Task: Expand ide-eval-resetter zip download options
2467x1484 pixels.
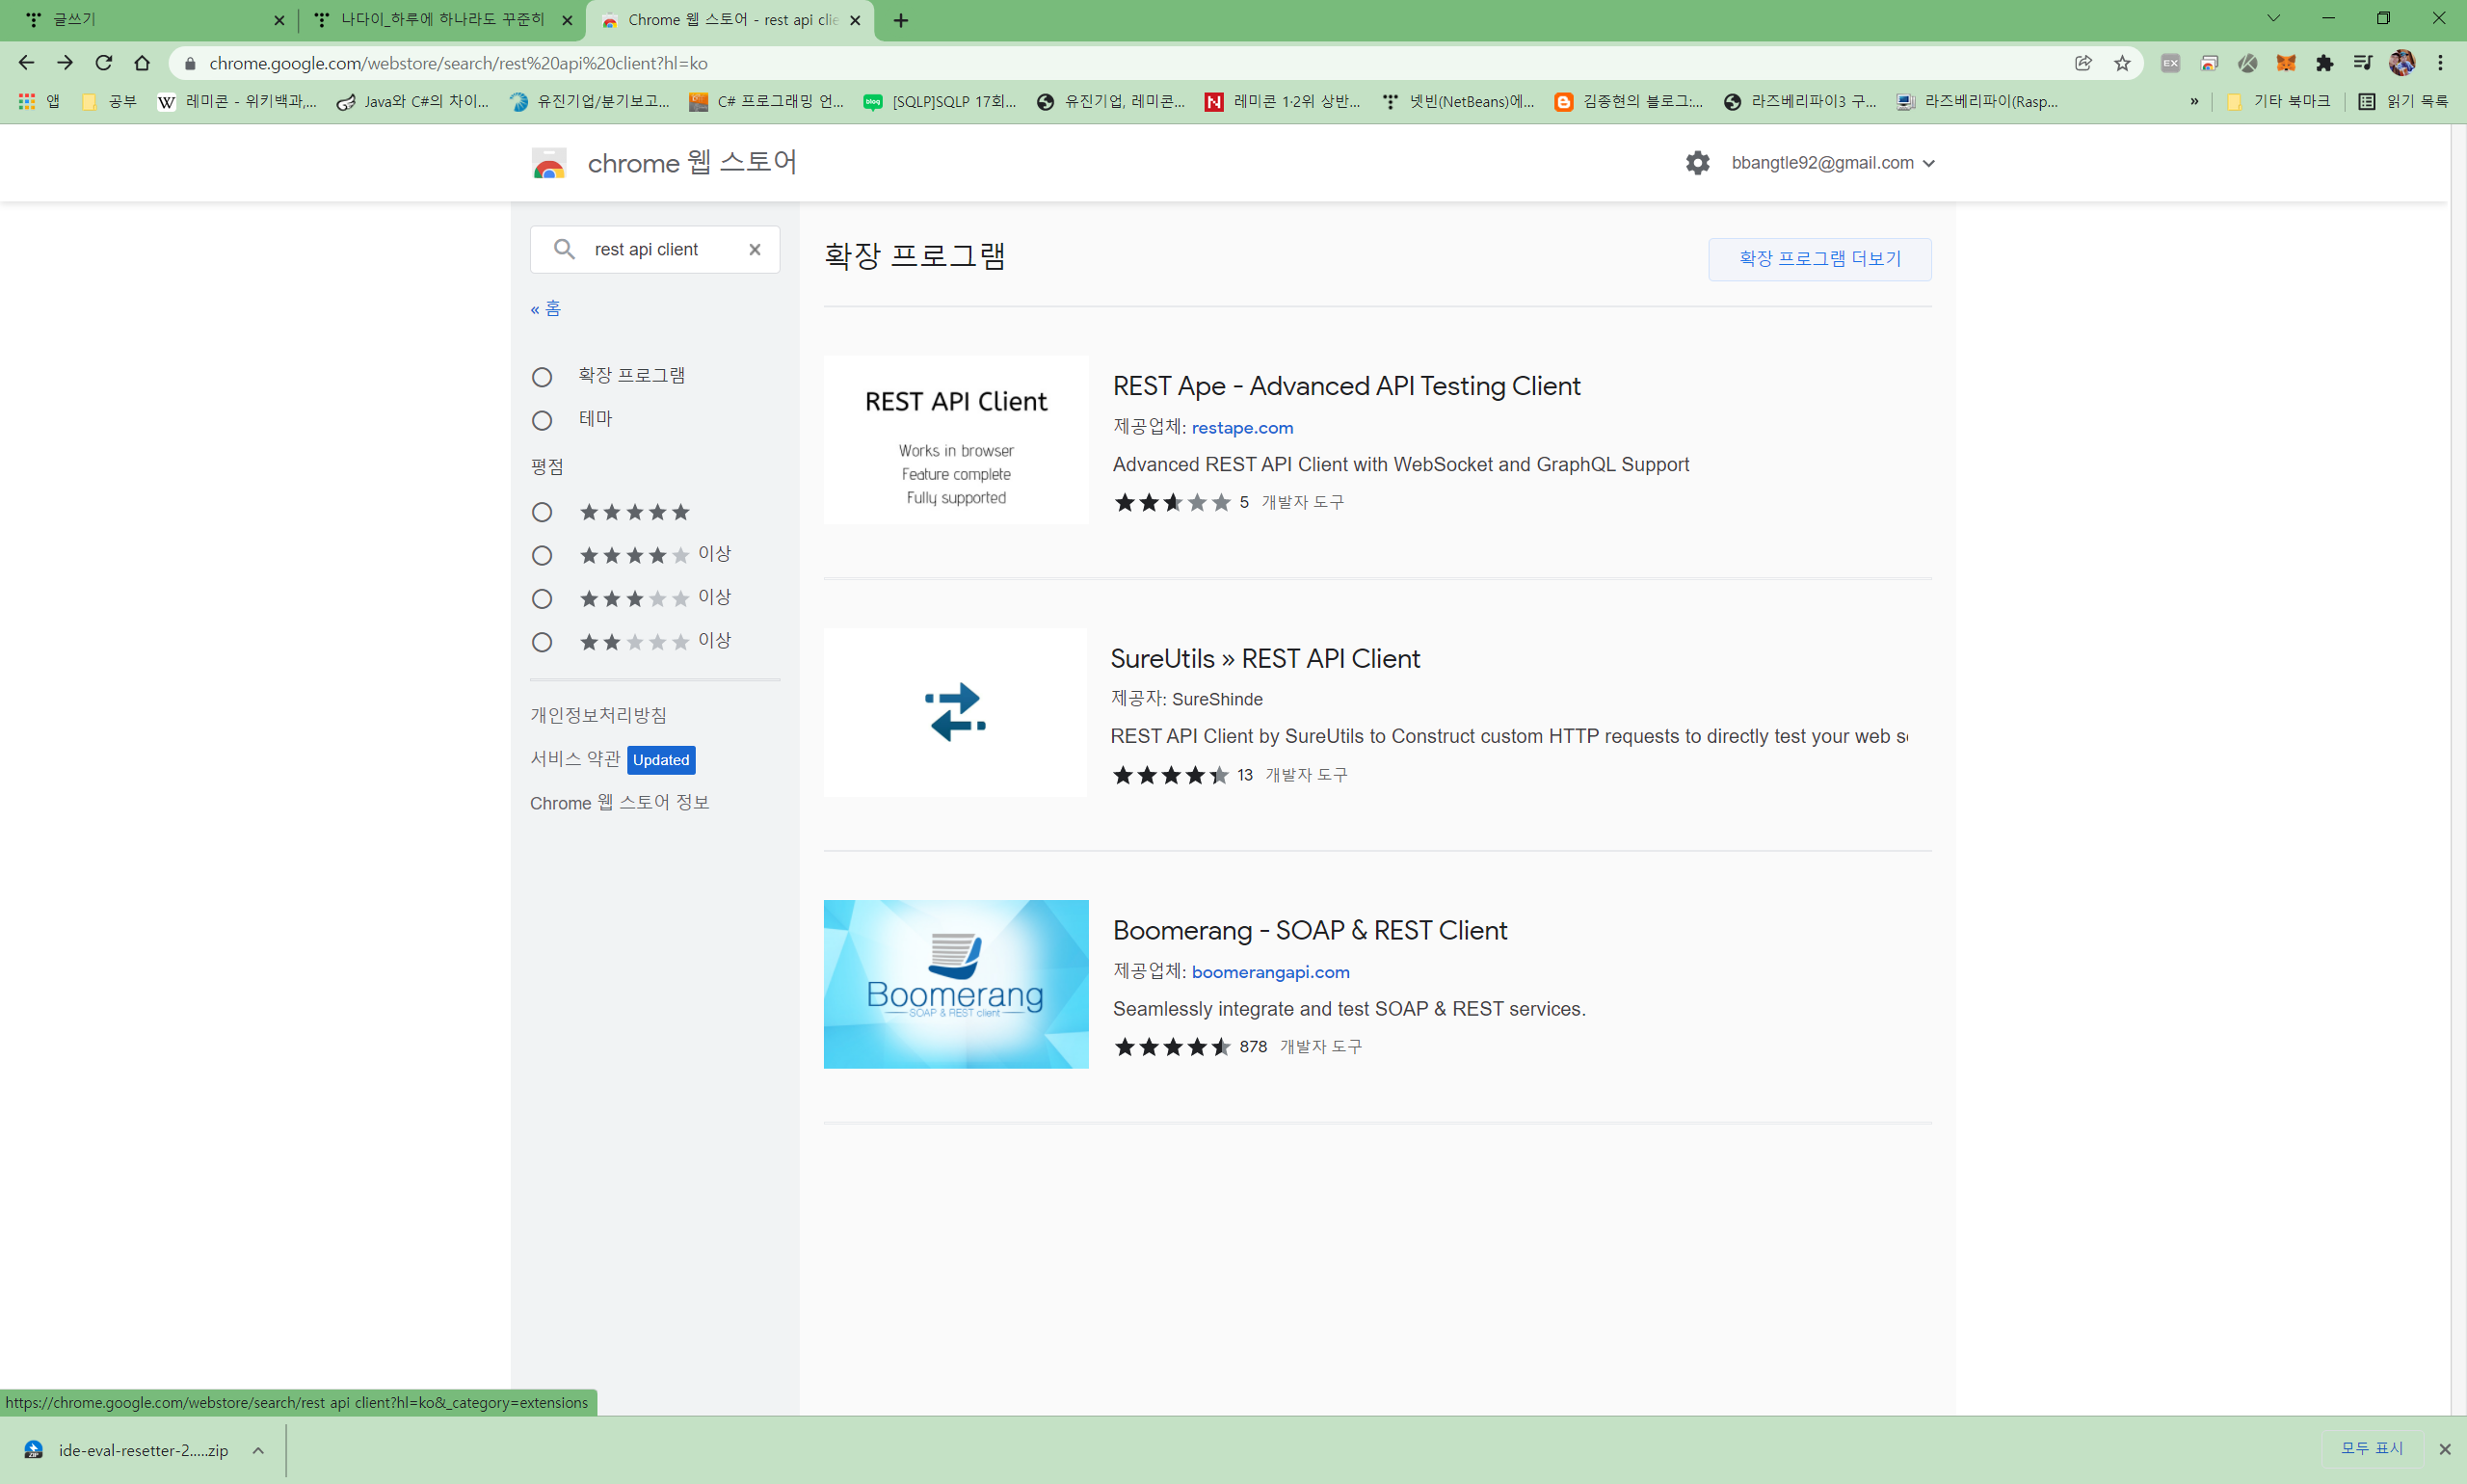Action: click(258, 1450)
